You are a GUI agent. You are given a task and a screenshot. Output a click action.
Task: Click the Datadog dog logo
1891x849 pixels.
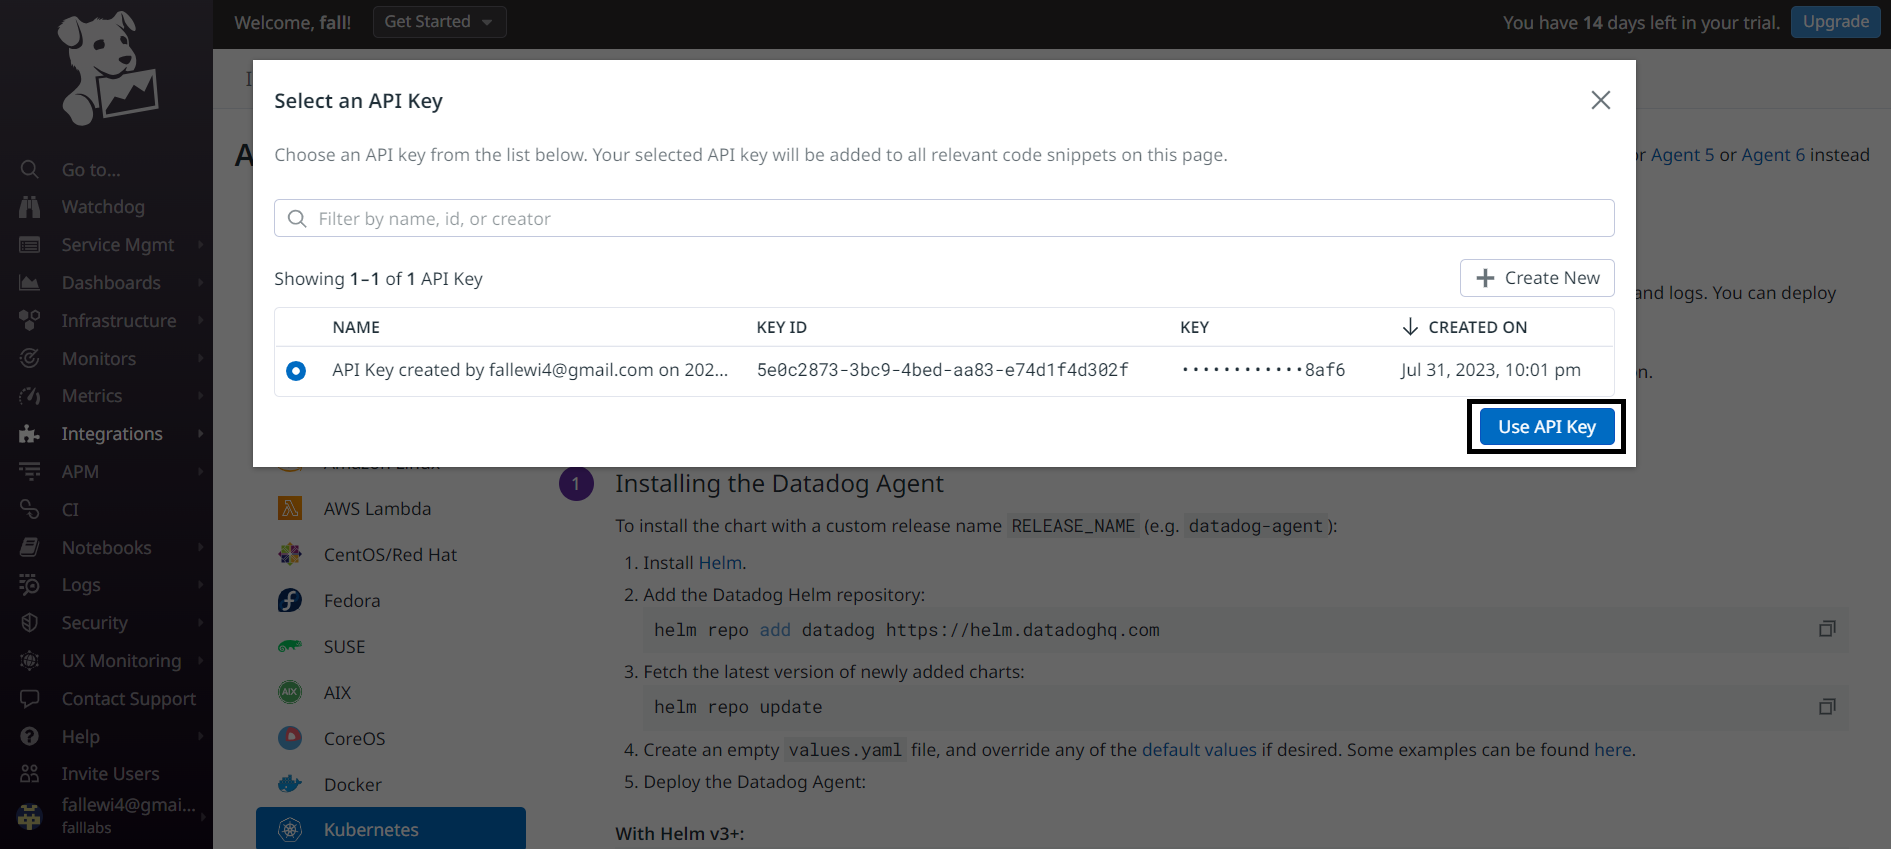pos(106,68)
